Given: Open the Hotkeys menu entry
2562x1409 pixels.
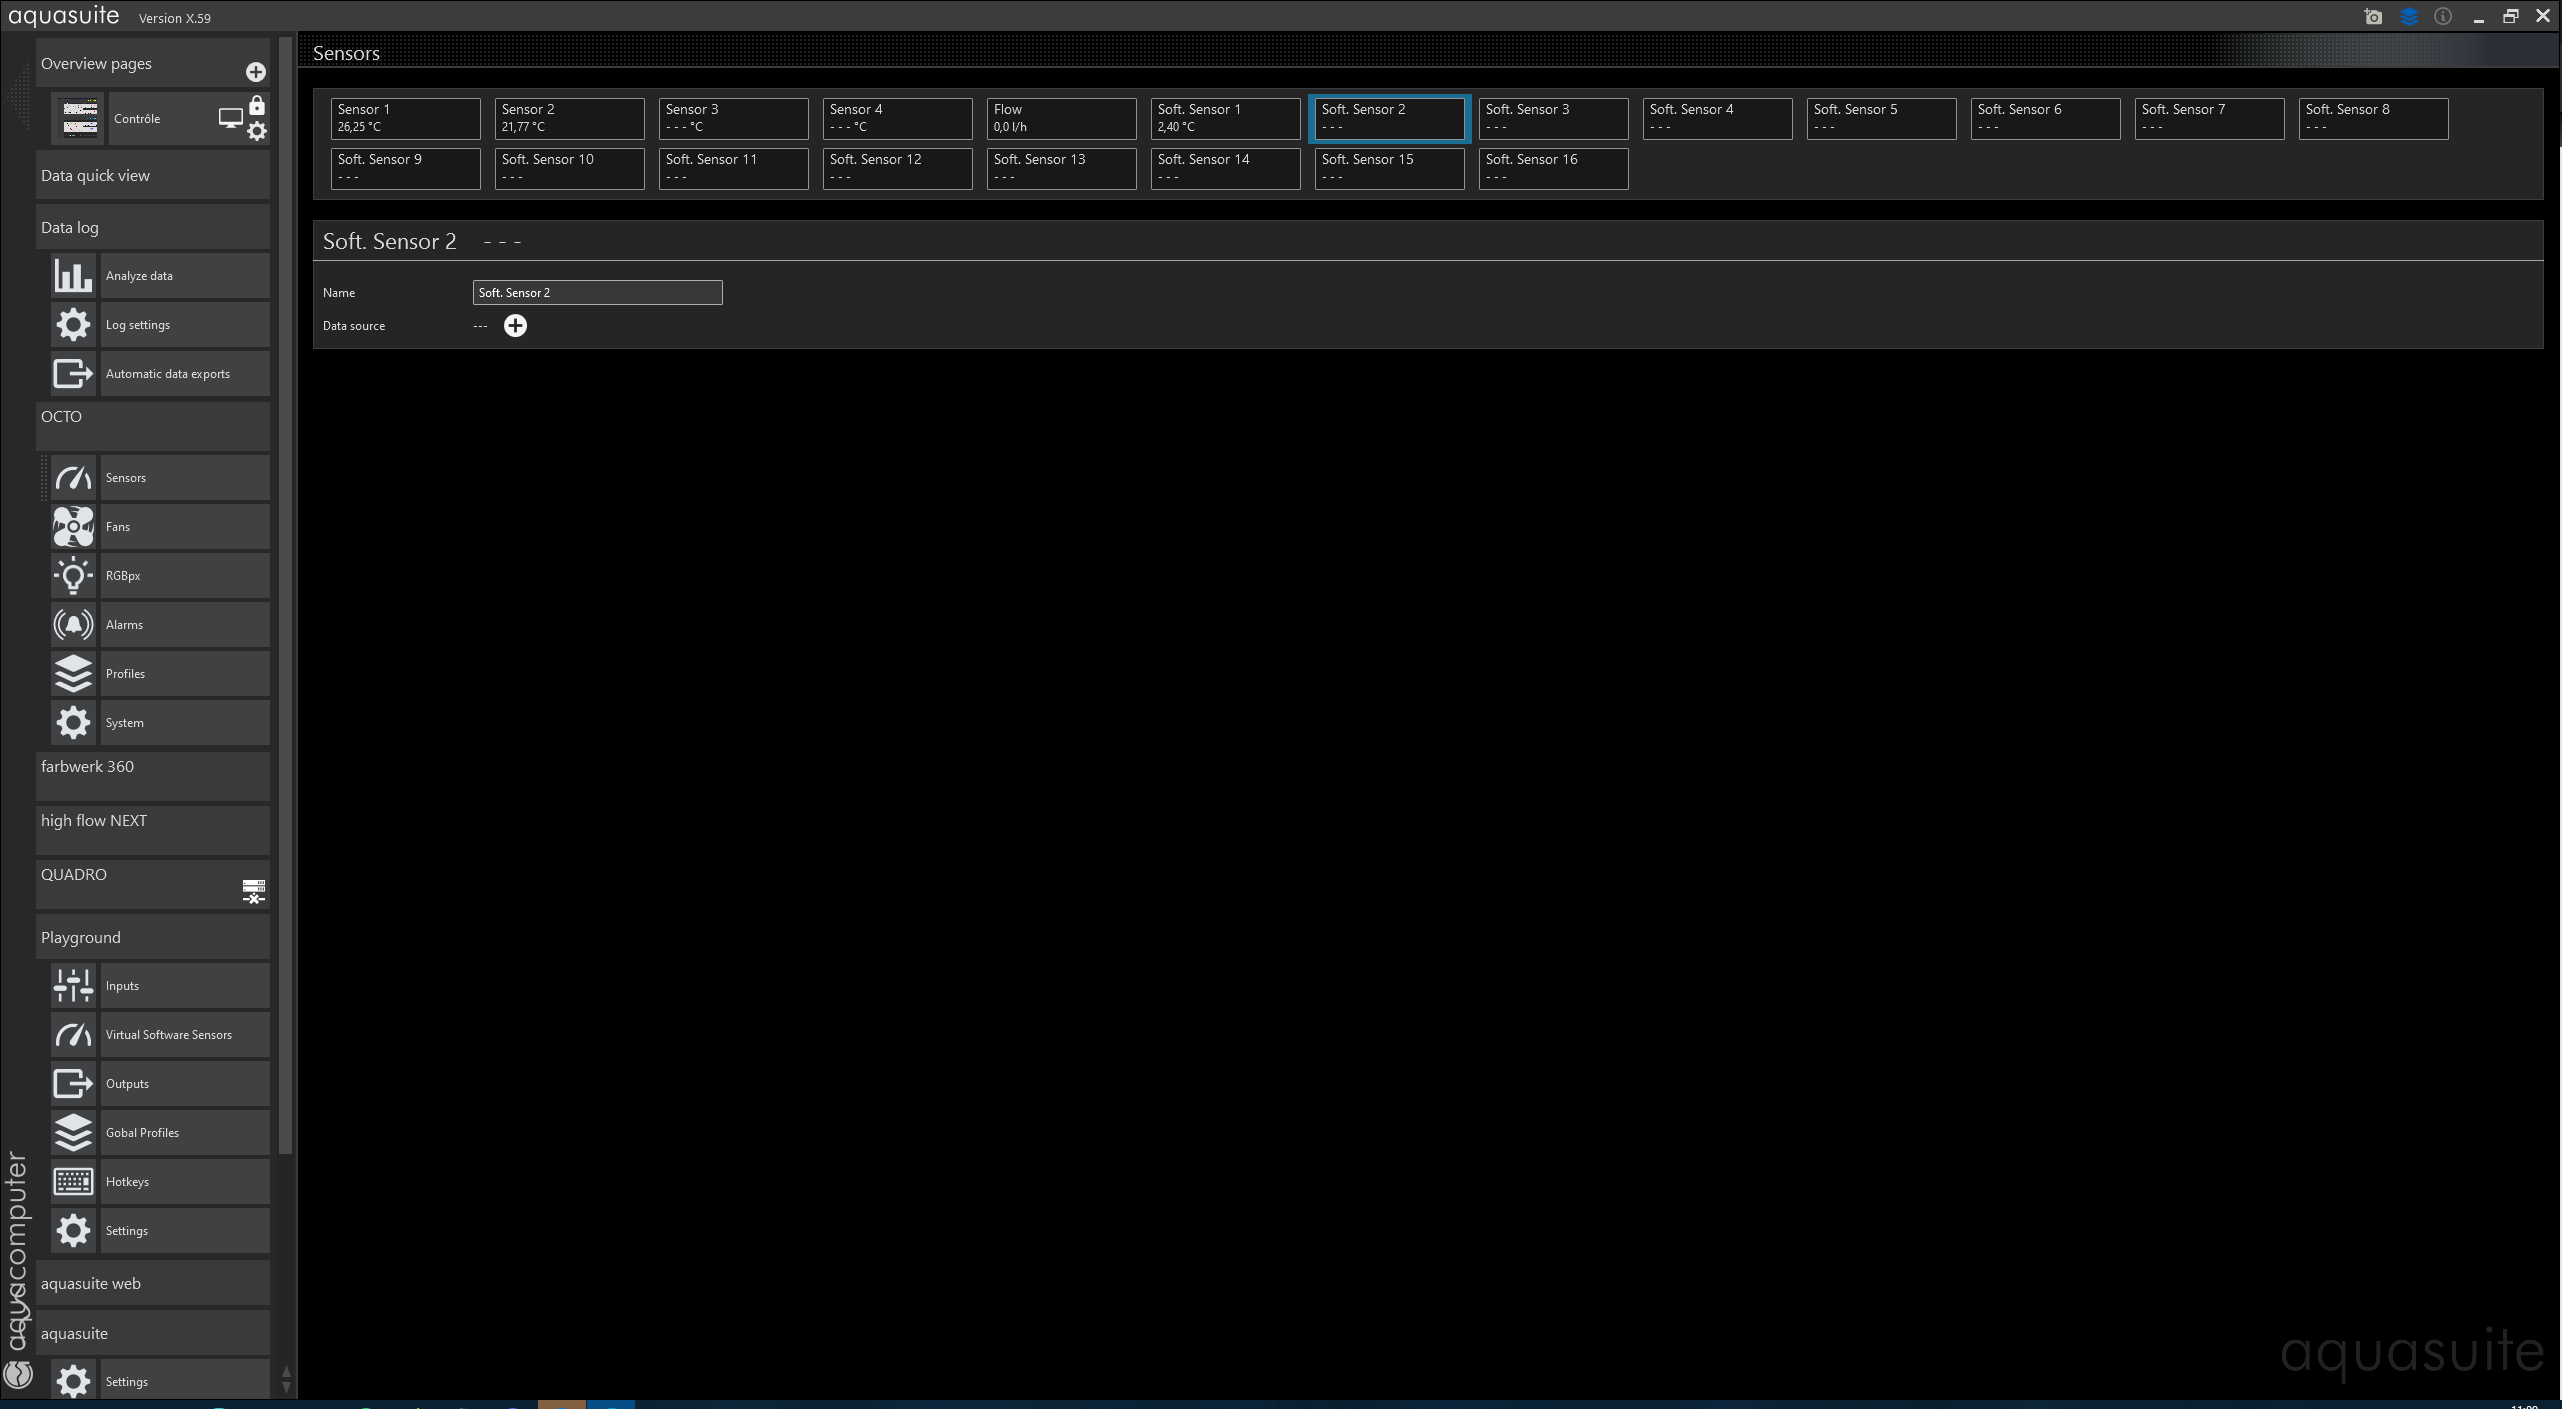Looking at the screenshot, I should pos(185,1182).
